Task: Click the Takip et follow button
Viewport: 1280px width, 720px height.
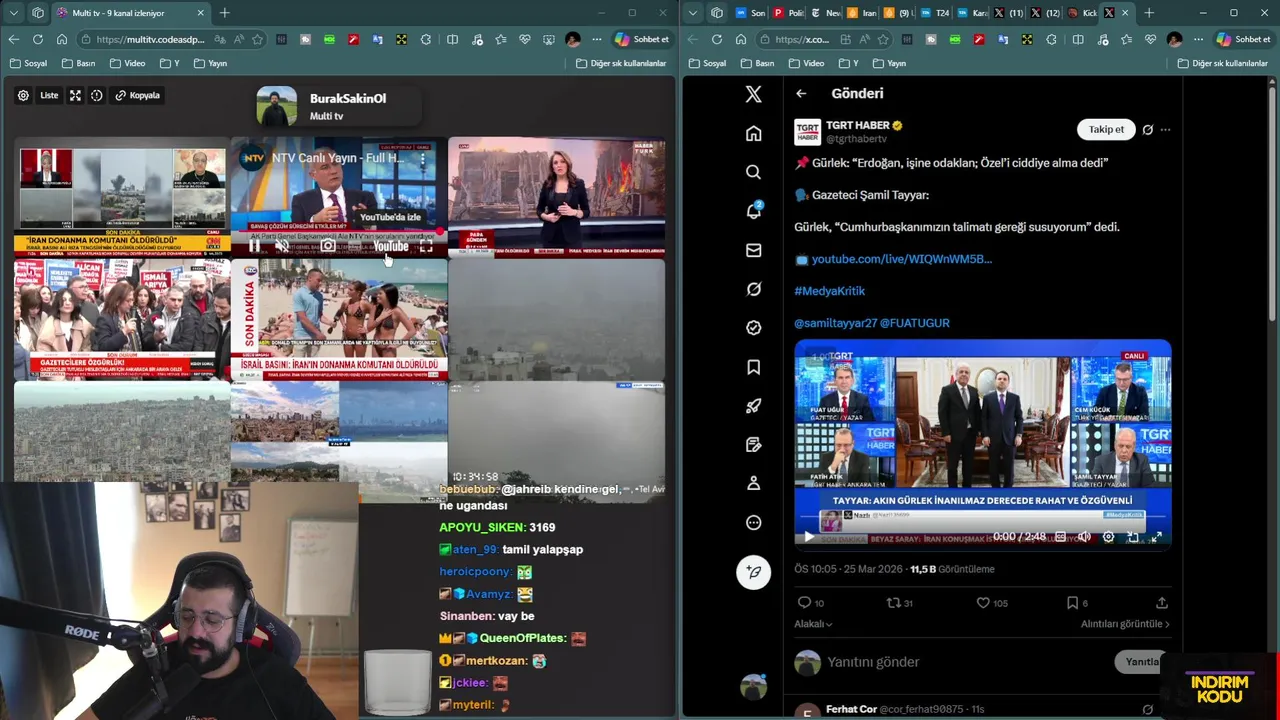Action: click(1106, 129)
